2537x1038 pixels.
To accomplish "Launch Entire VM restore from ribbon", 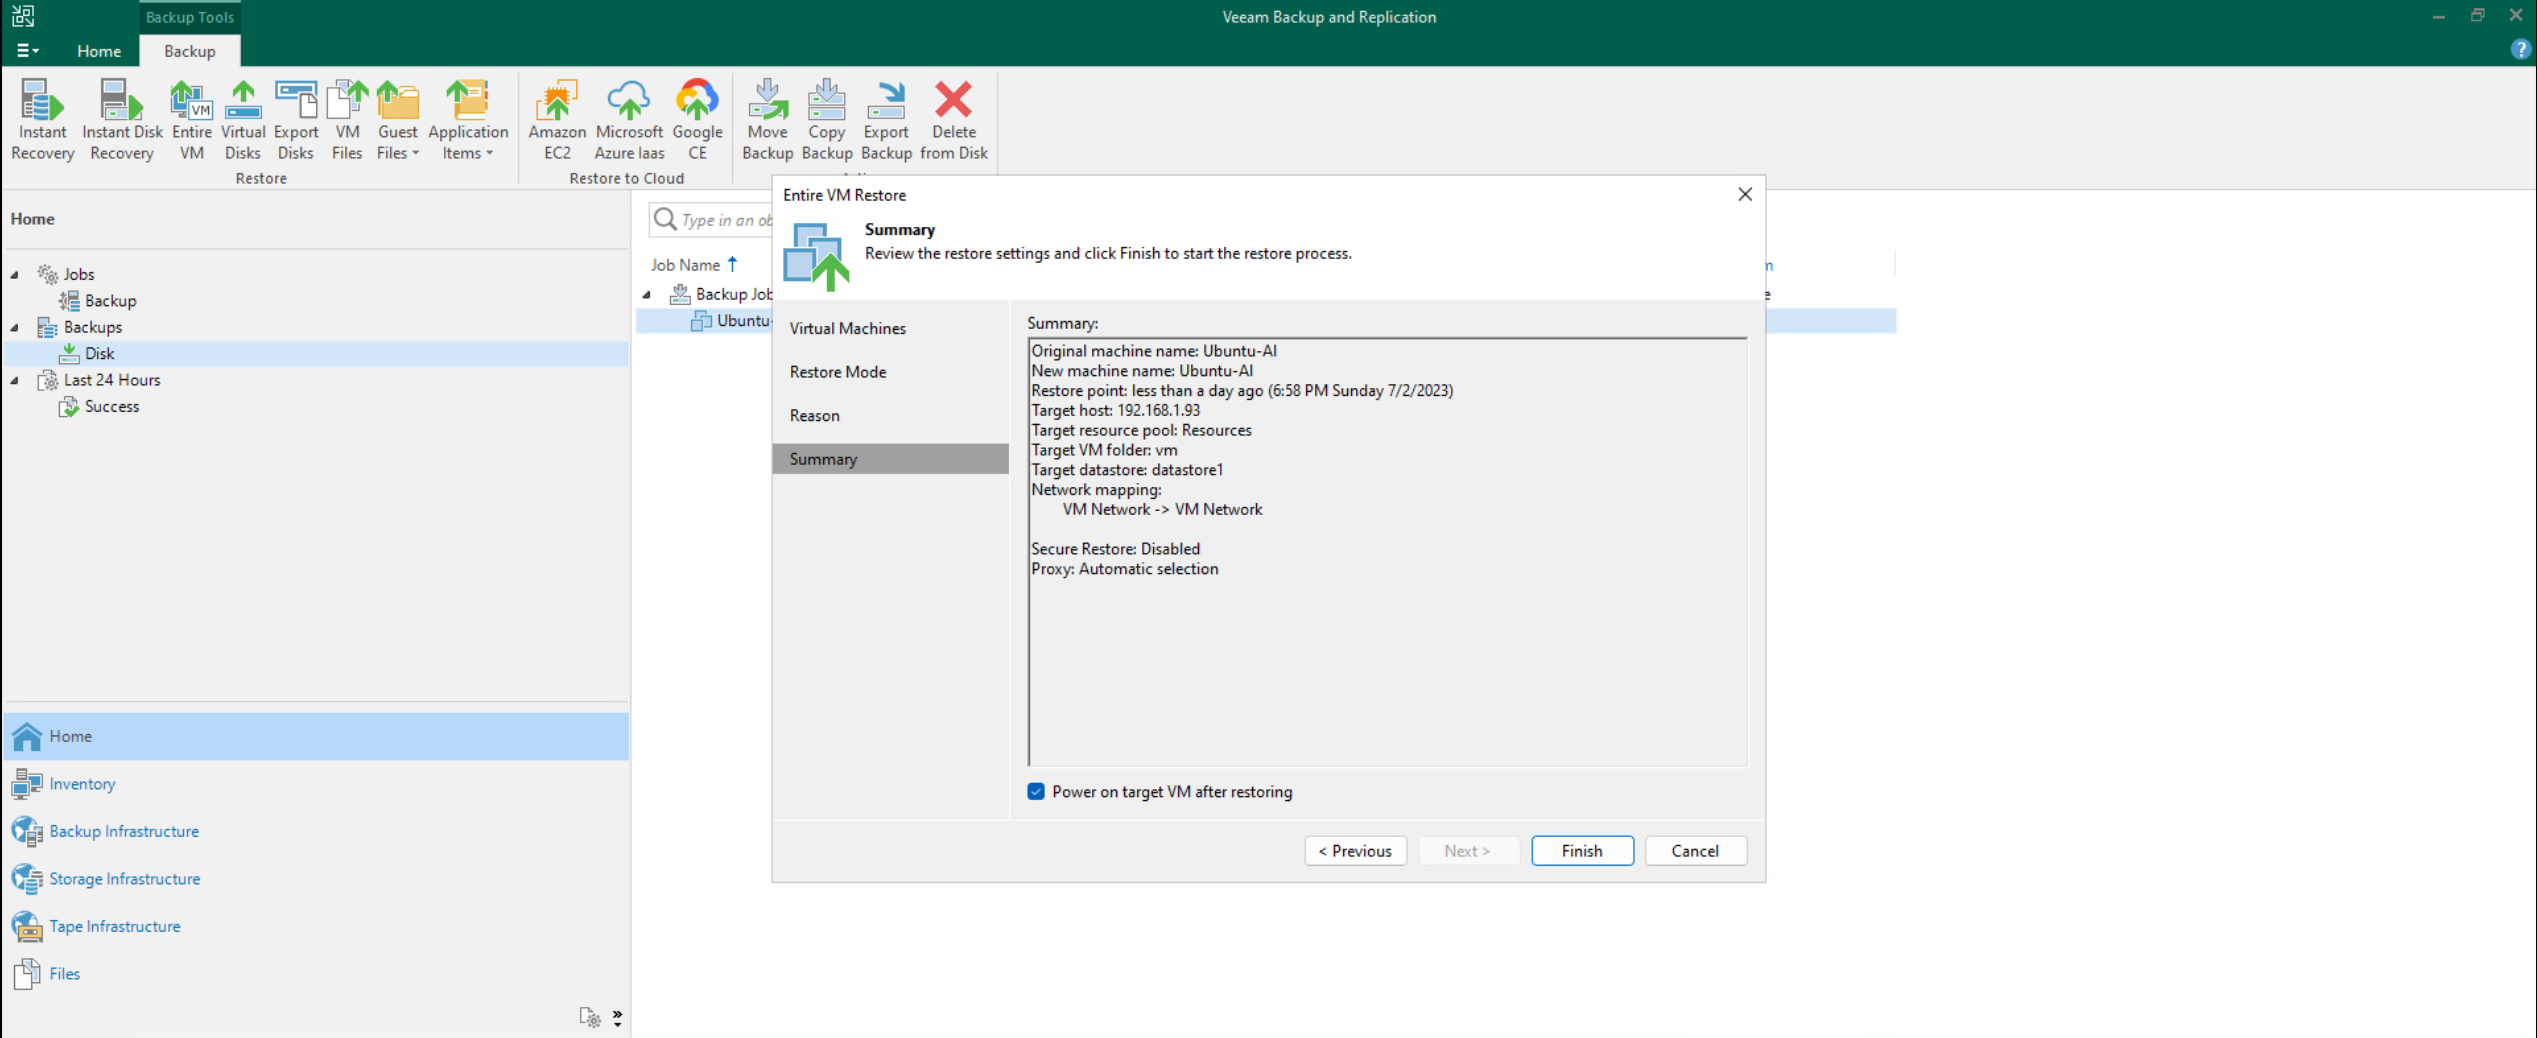I will tap(191, 120).
